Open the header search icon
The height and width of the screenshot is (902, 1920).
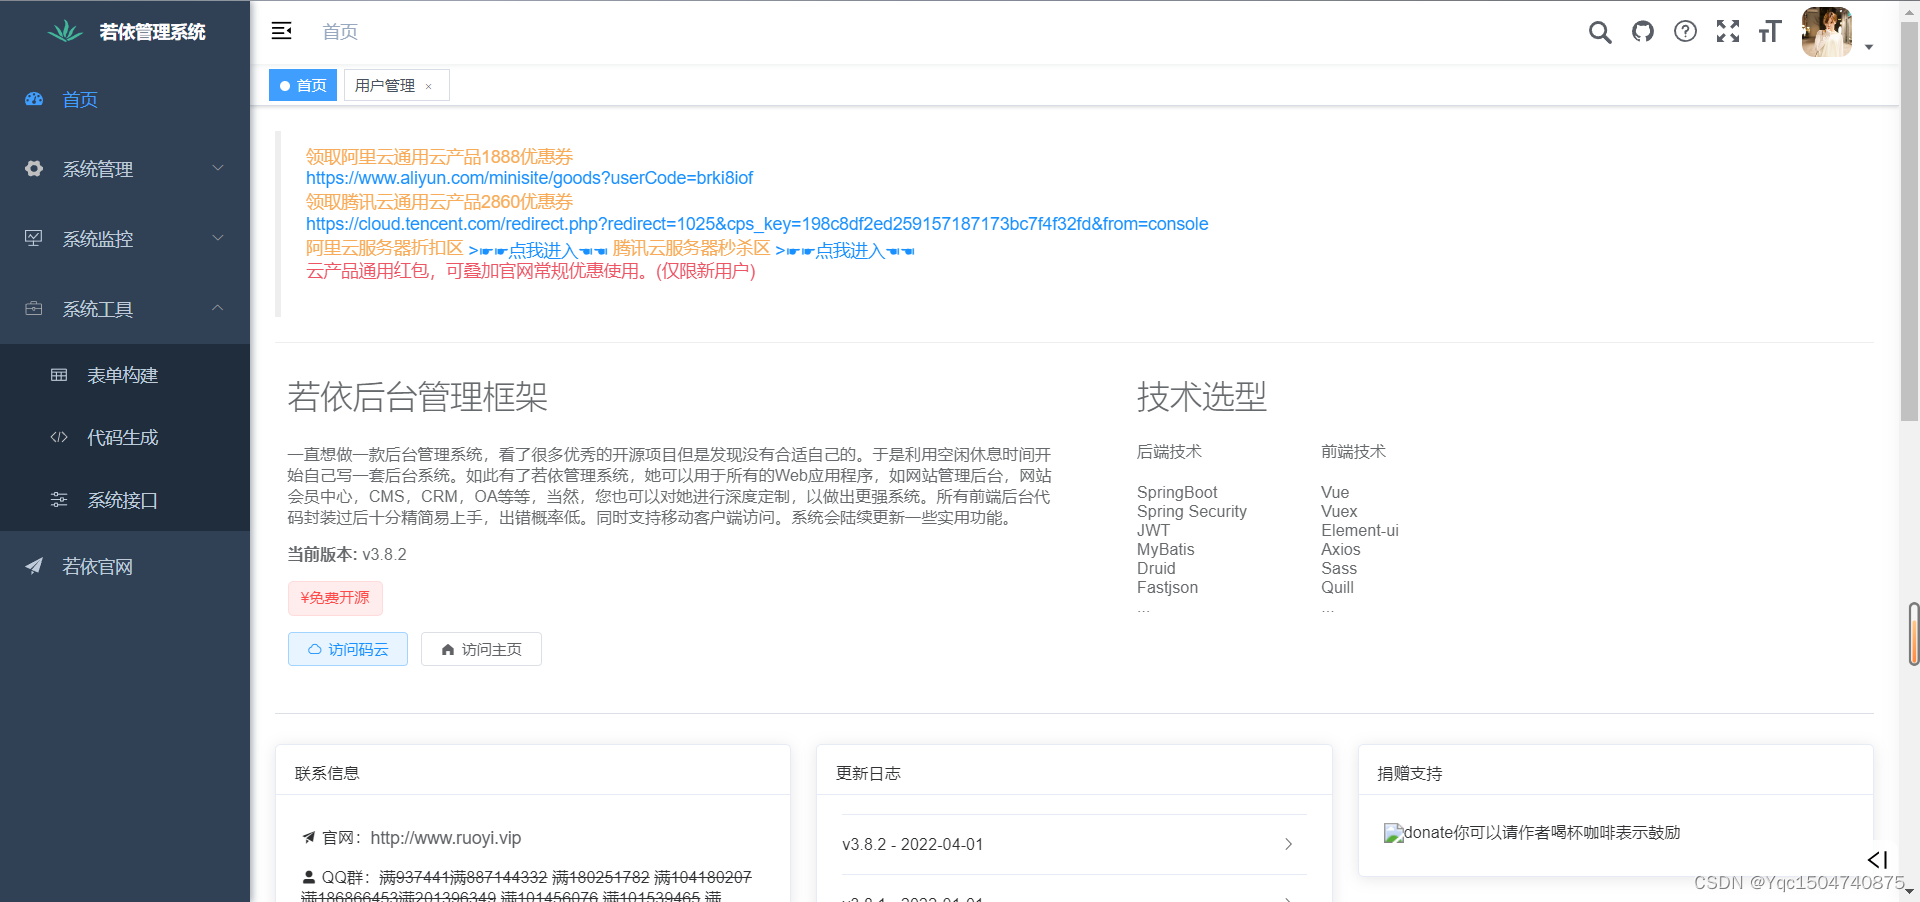coord(1600,32)
